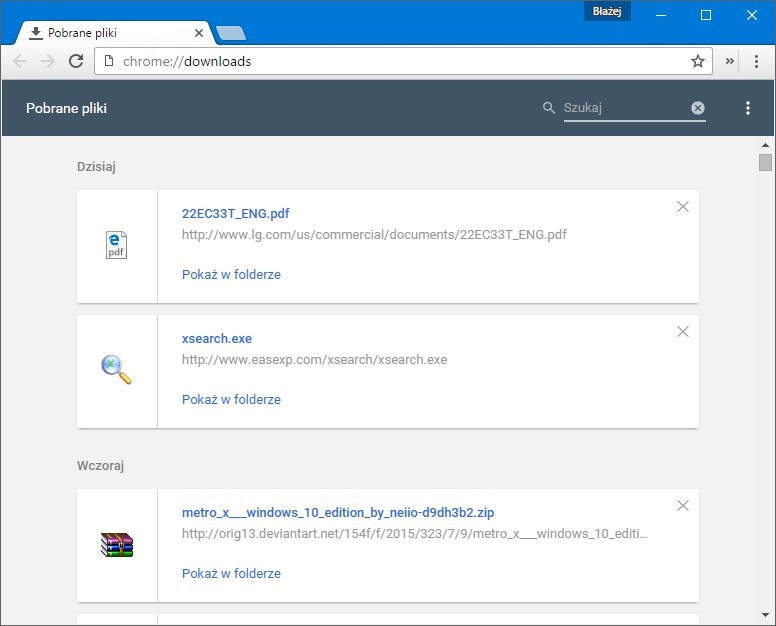Open the downloads page three-dot menu
This screenshot has width=776, height=626.
tap(748, 108)
